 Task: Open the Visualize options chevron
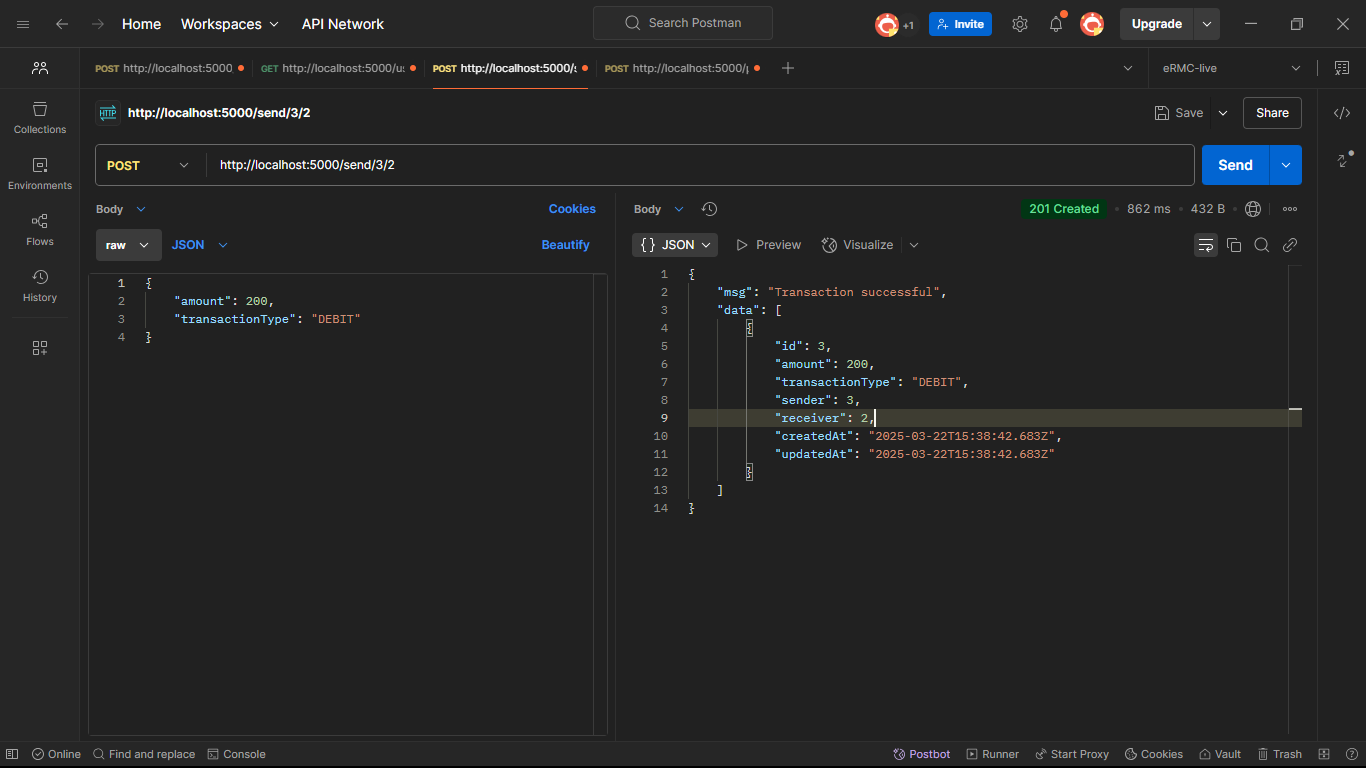[x=913, y=245]
